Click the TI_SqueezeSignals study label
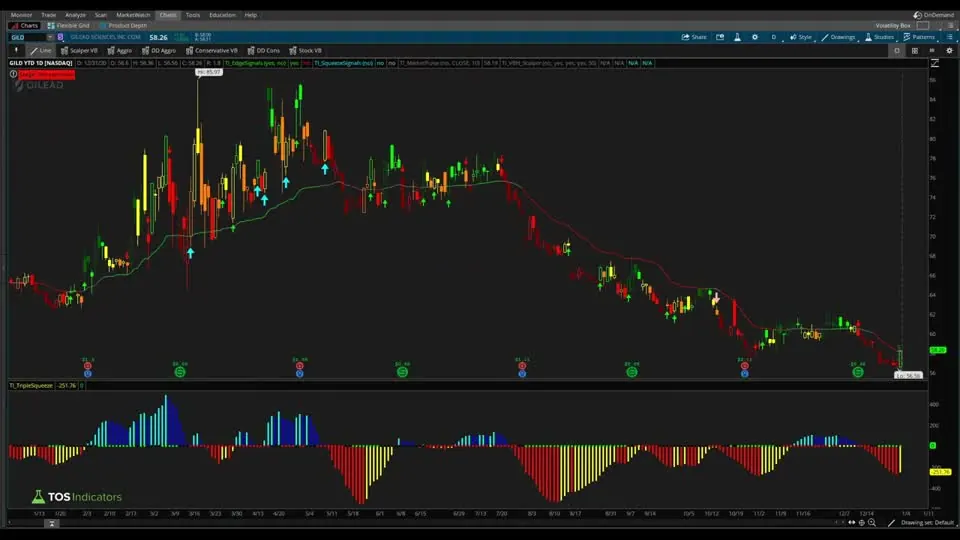This screenshot has height=540, width=960. pyautogui.click(x=343, y=63)
